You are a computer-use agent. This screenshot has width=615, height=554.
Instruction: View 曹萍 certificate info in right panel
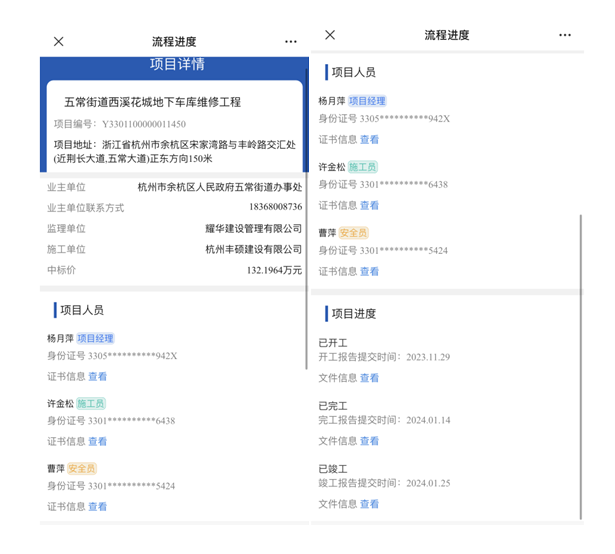pos(369,271)
